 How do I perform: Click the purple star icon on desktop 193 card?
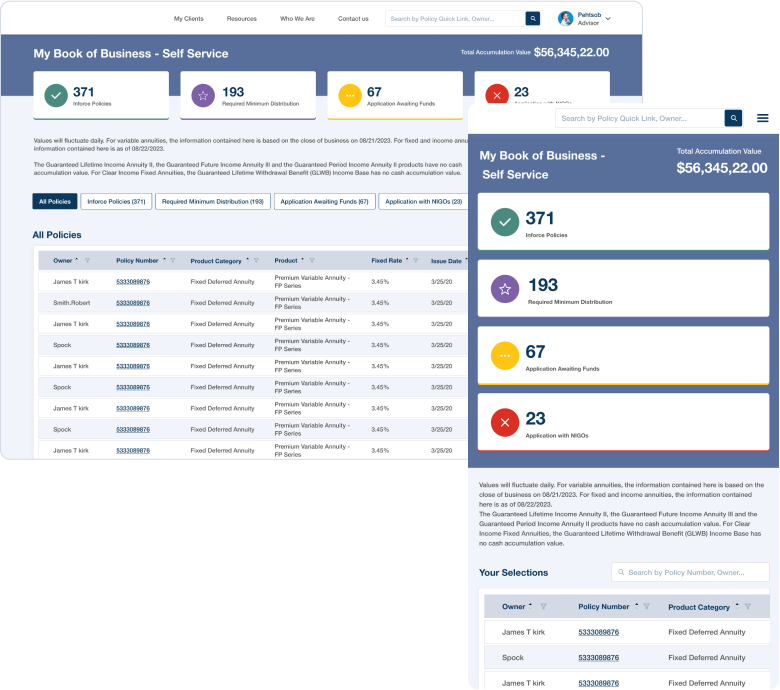click(203, 96)
